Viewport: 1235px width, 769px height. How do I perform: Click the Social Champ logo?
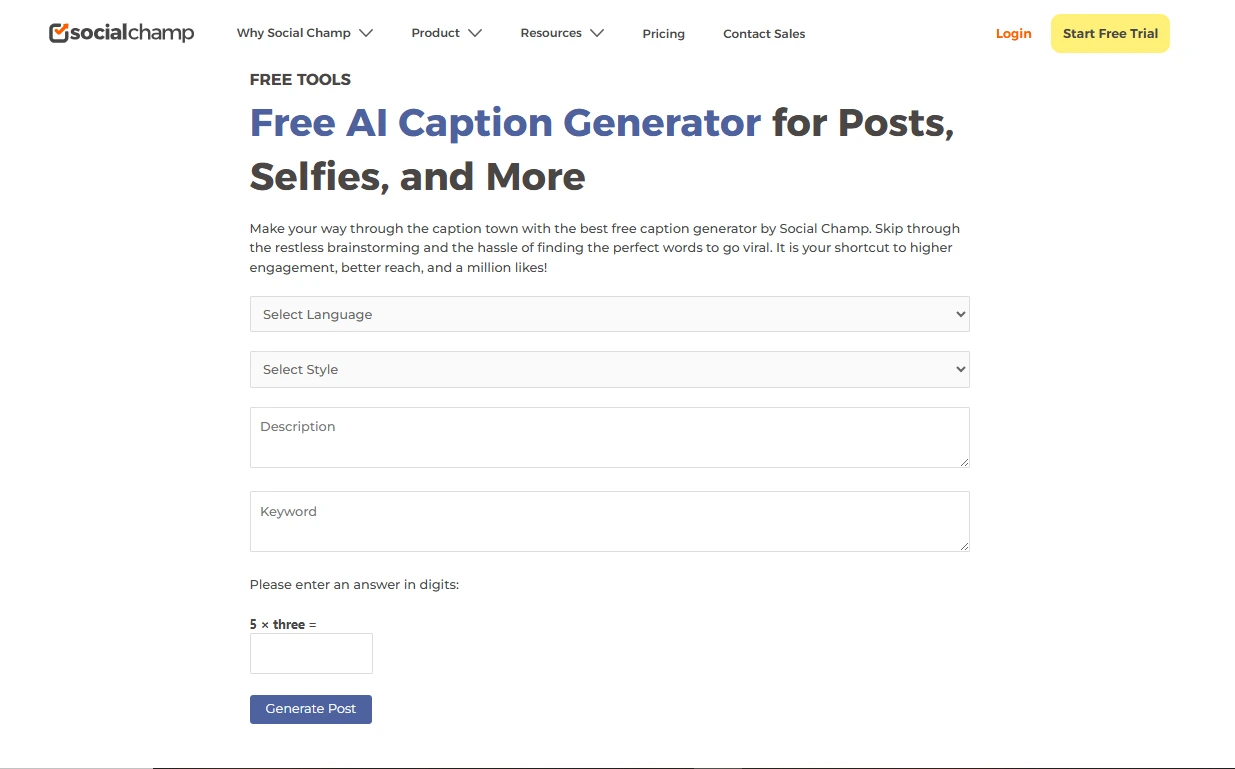pyautogui.click(x=121, y=33)
